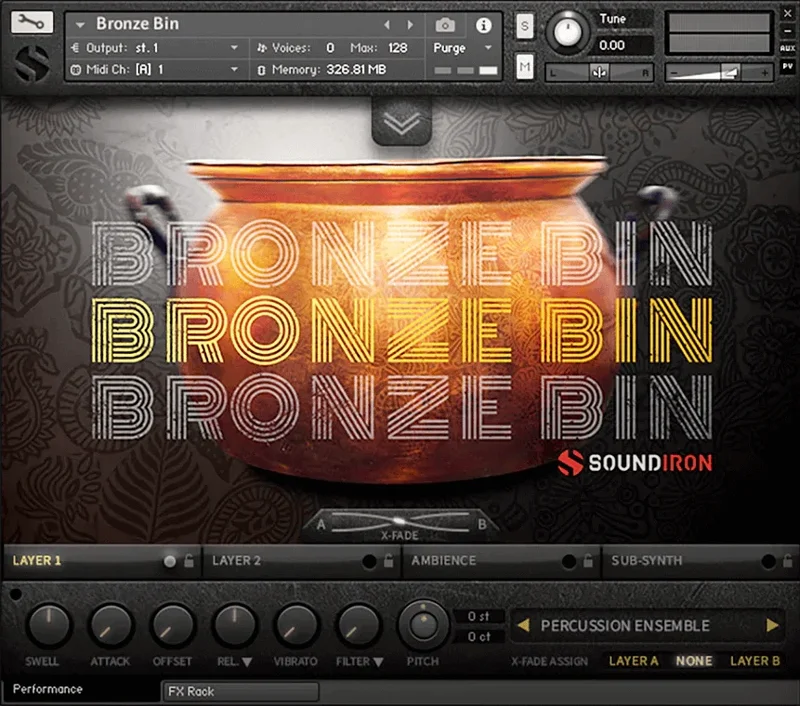Screen dimensions: 800x706
Task: Toggle Sub-Synth power button
Action: coord(768,562)
